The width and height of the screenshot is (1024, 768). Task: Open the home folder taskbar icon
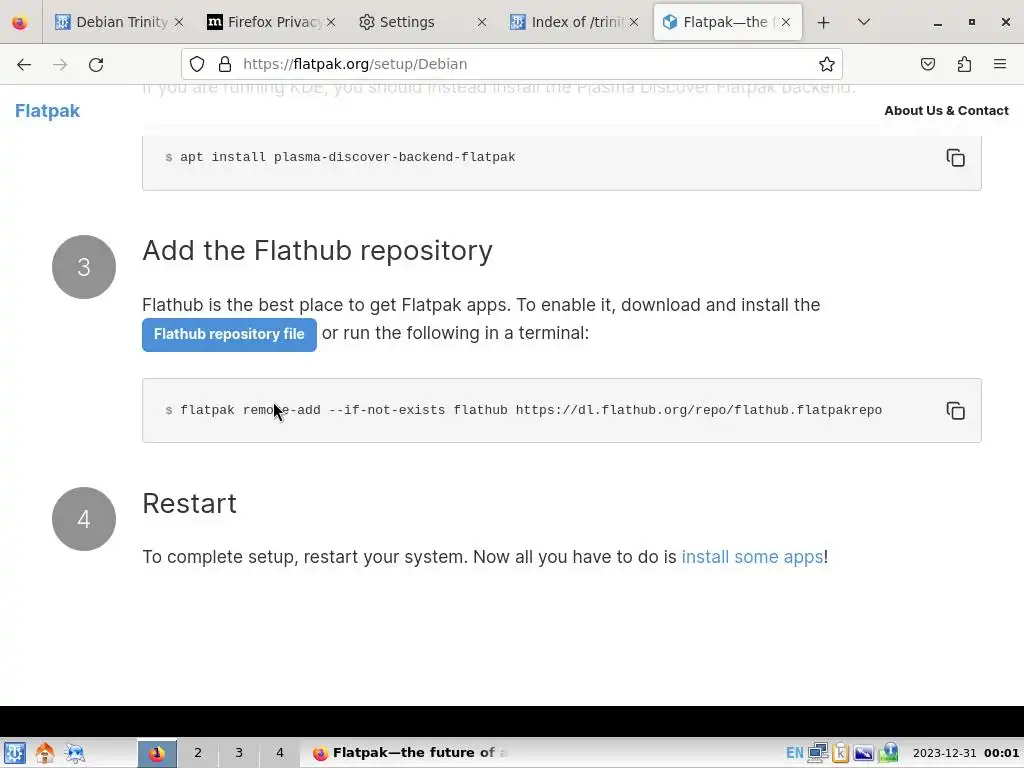pyautogui.click(x=45, y=753)
